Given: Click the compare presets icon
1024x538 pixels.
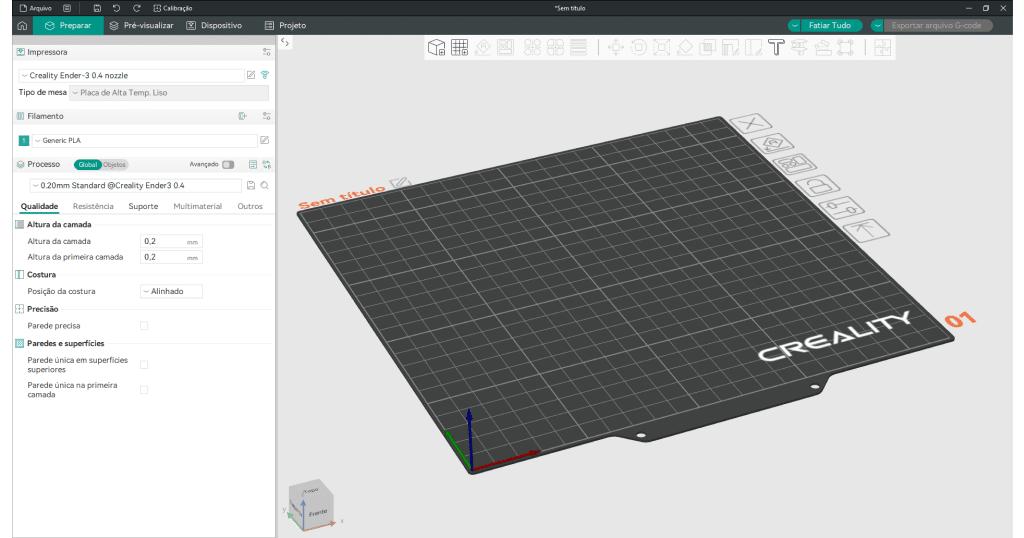Looking at the screenshot, I should (266, 165).
